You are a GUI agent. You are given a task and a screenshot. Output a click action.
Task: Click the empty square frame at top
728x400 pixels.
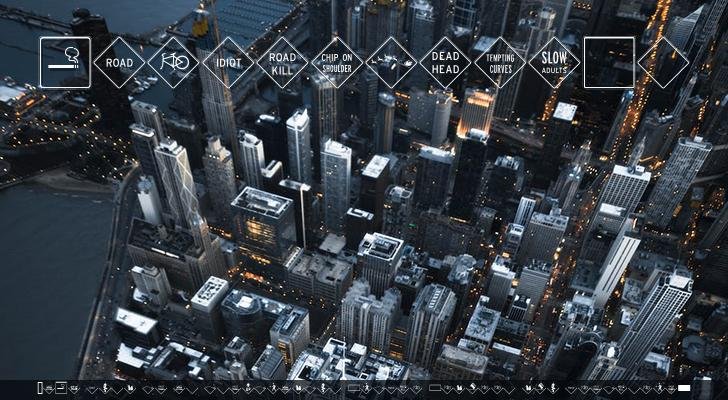pyautogui.click(x=609, y=62)
